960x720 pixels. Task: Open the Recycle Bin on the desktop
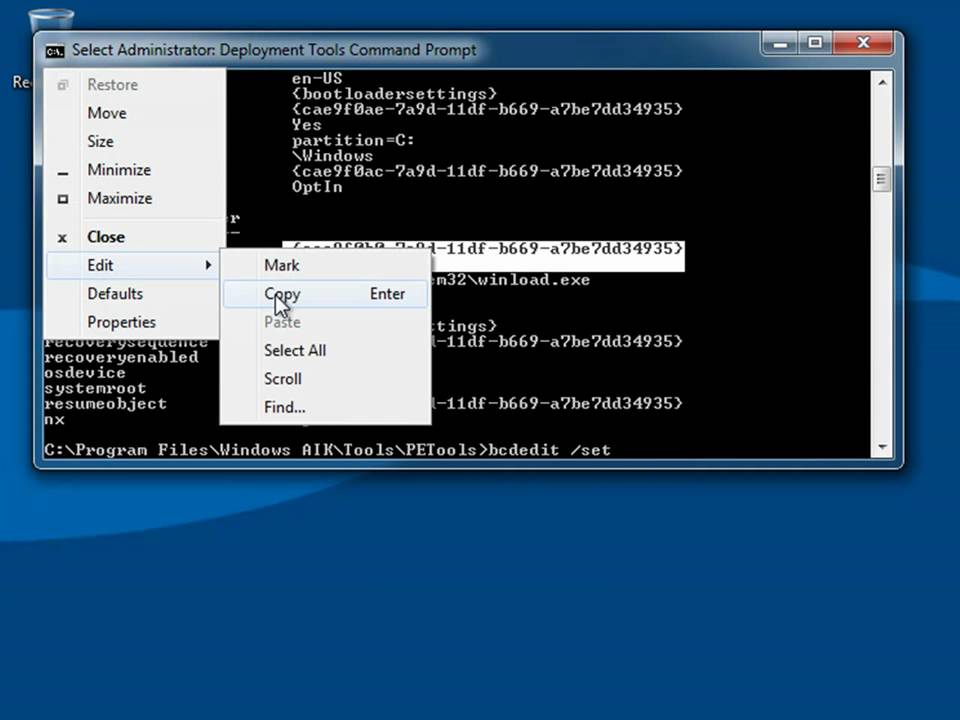[51, 20]
